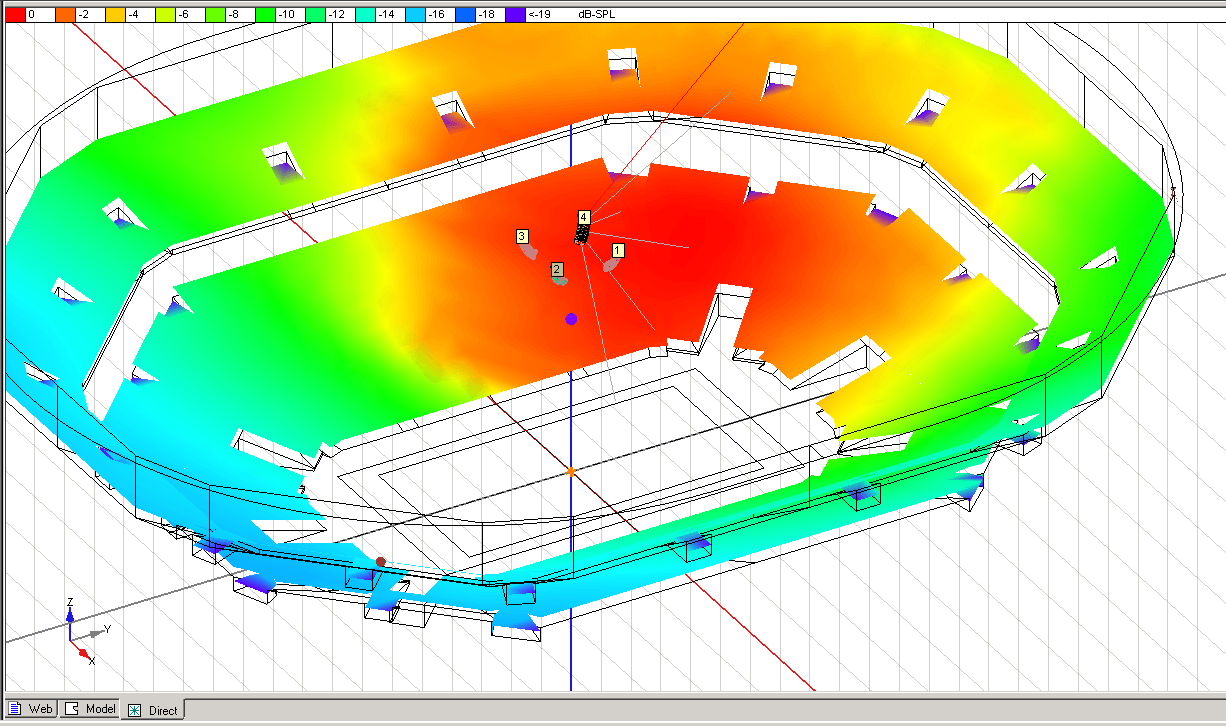Select the Direct tab
Screen dimensions: 1226x726
(153, 710)
